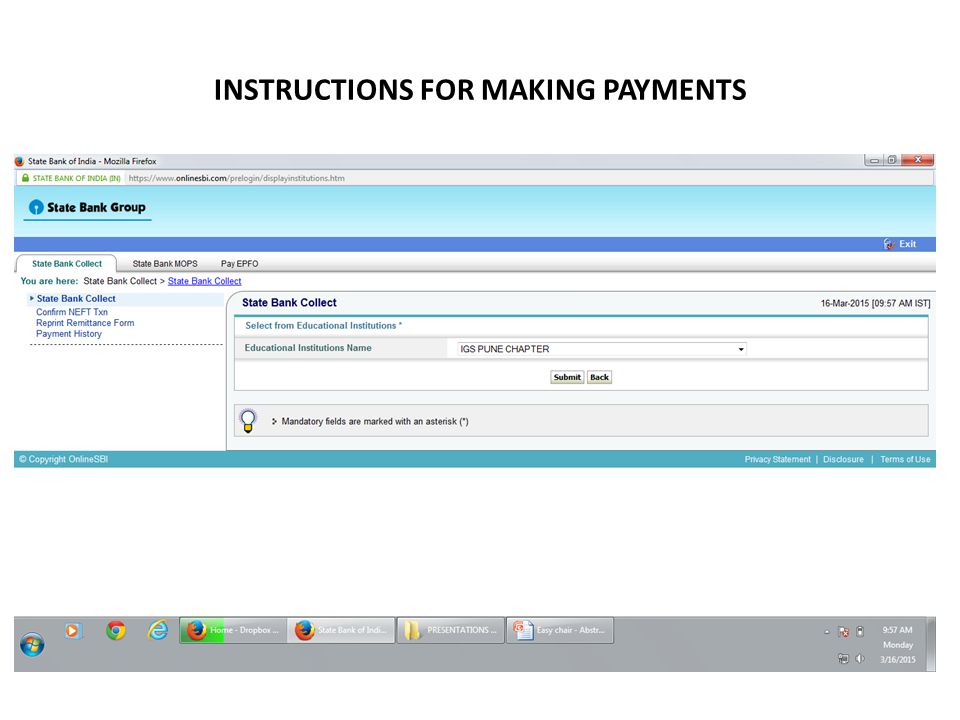
Task: Click the Back button
Action: pyautogui.click(x=599, y=377)
